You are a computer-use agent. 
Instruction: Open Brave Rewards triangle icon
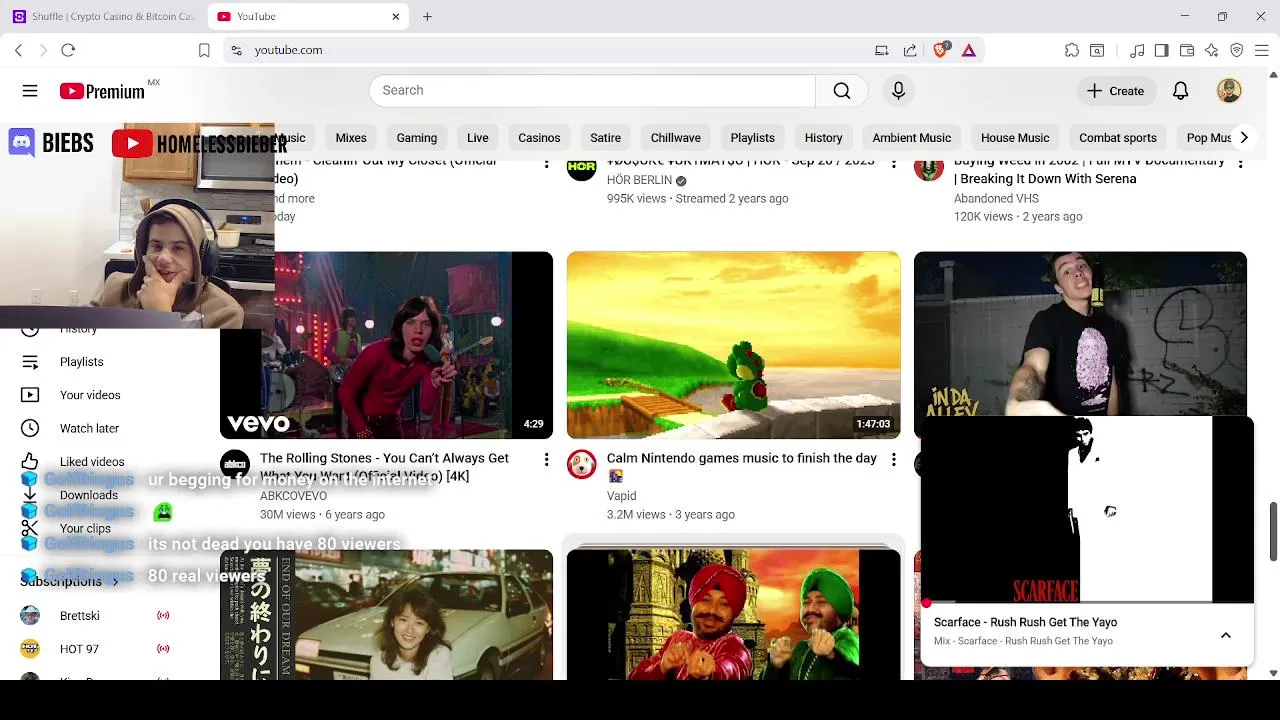tap(969, 50)
